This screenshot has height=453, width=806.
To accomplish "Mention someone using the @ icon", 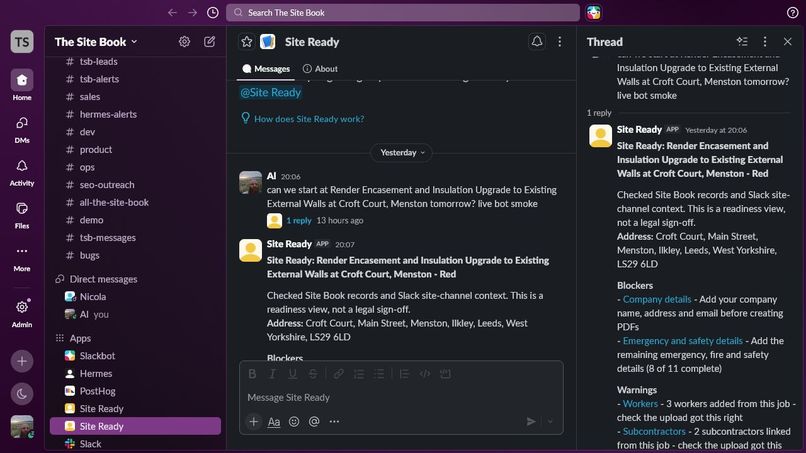I will pyautogui.click(x=314, y=422).
